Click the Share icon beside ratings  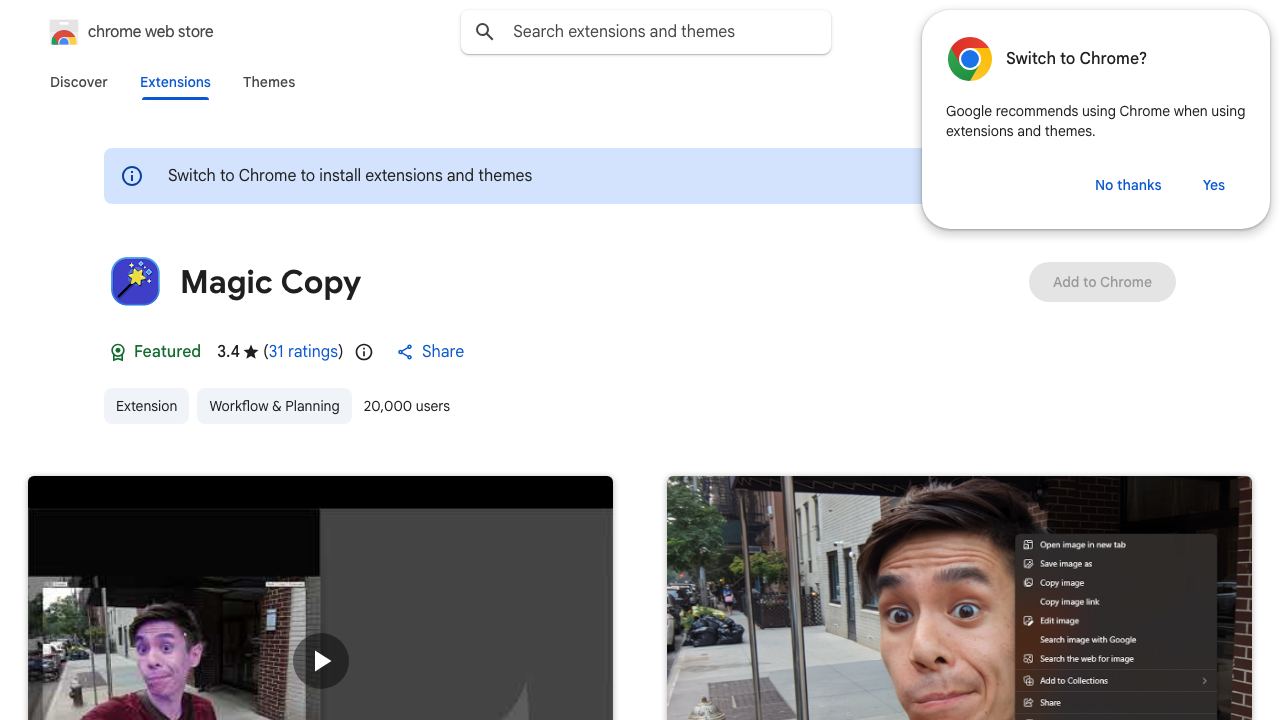(x=405, y=352)
